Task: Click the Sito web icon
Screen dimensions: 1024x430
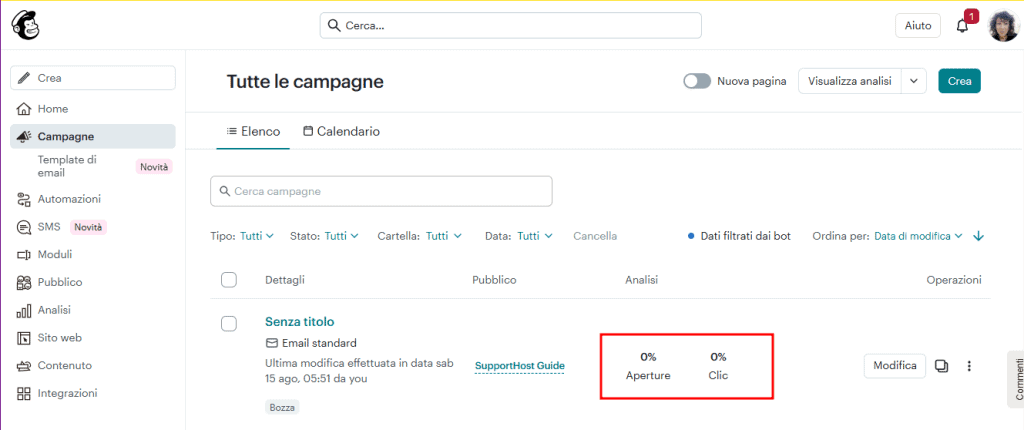Action: point(24,338)
